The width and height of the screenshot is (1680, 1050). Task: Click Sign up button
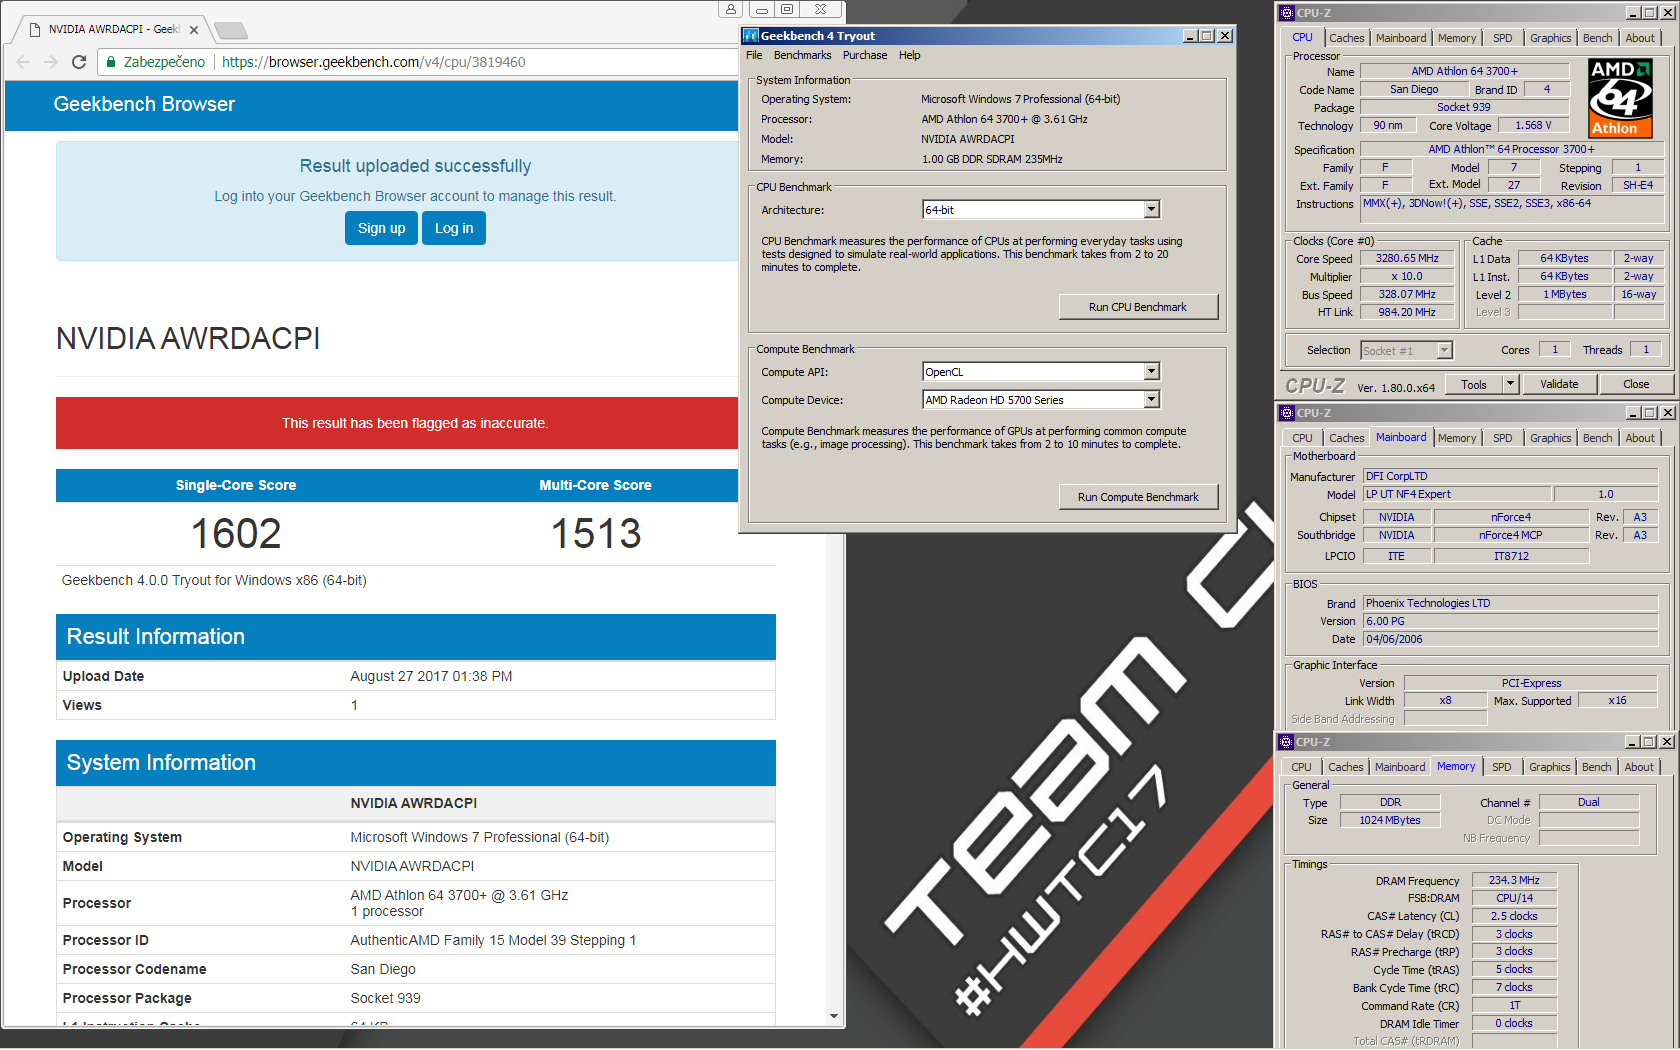point(381,228)
